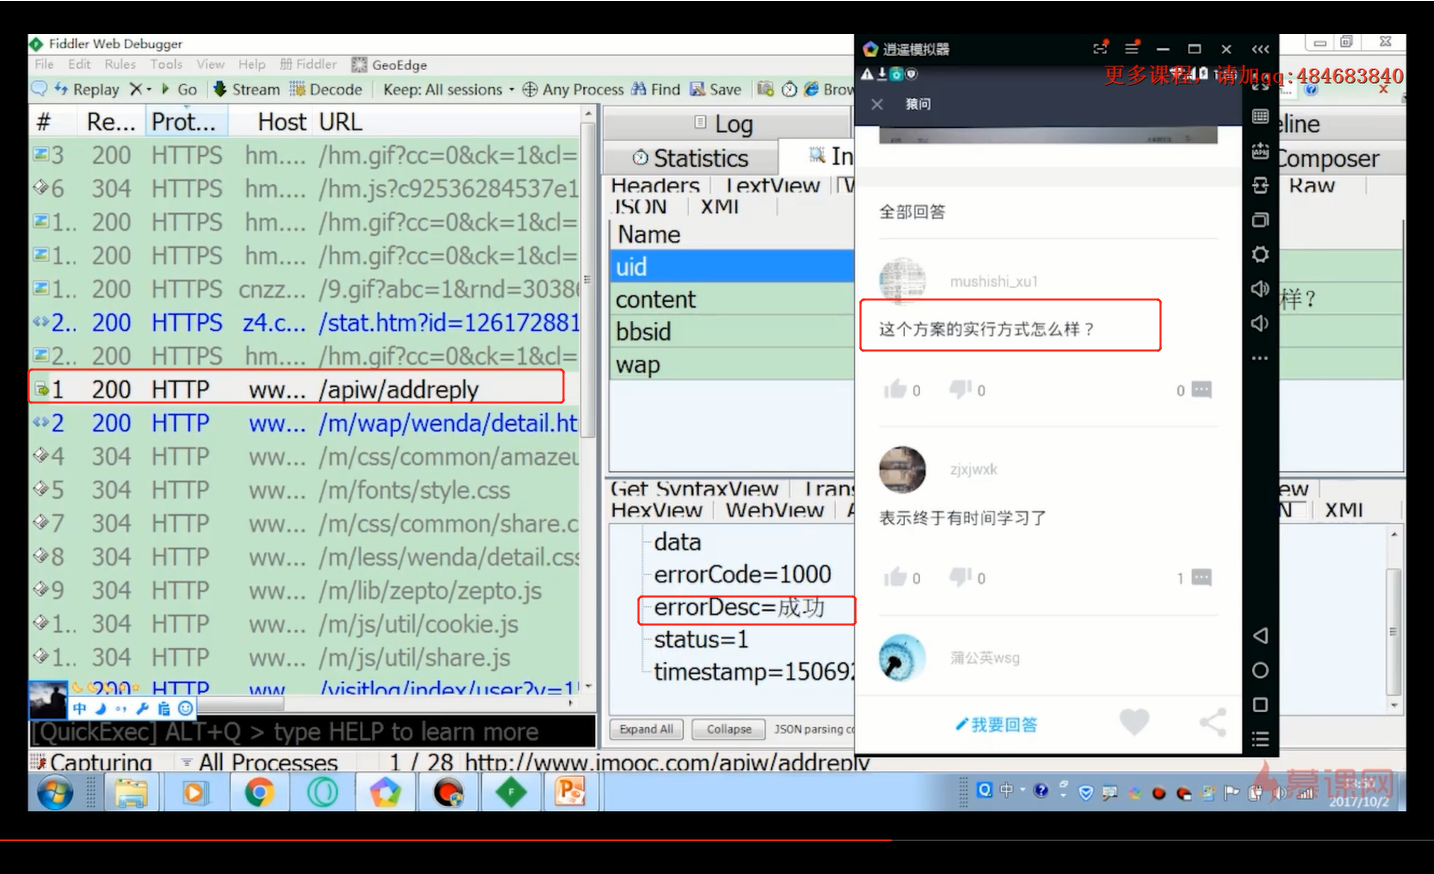Viewport: 1434px width, 874px height.
Task: Select the errorCode=1000 JSON node
Action: 743,574
